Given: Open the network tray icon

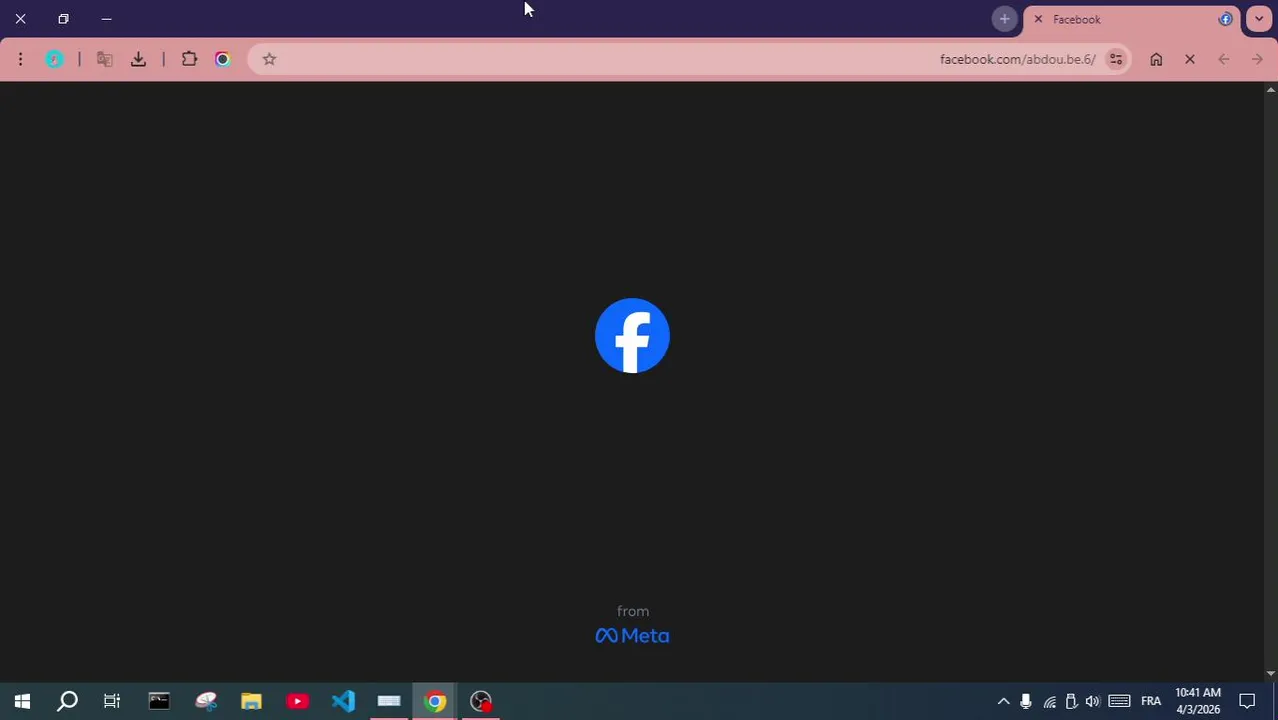Looking at the screenshot, I should 1049,701.
